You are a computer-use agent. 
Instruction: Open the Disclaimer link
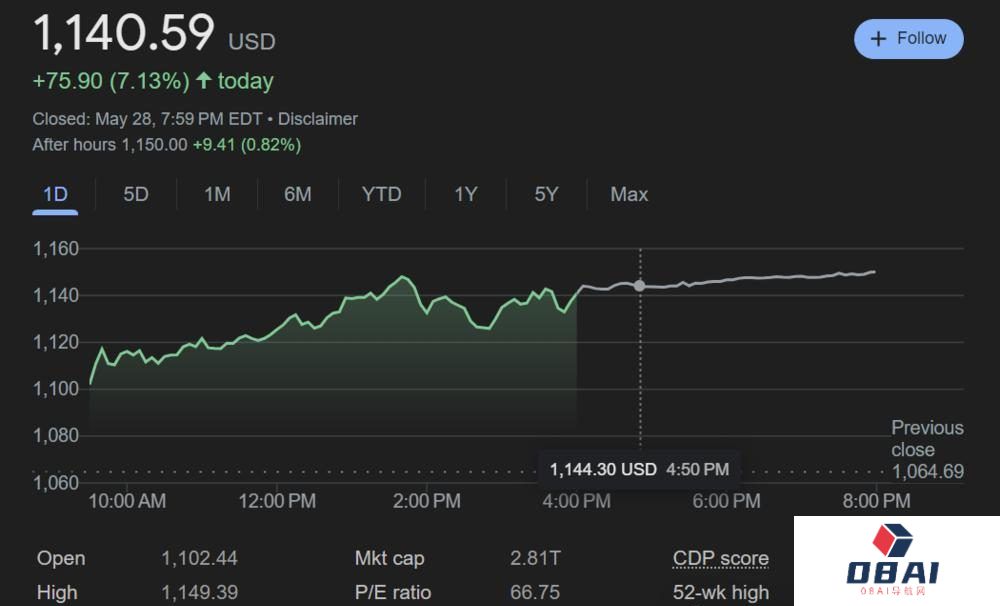317,119
